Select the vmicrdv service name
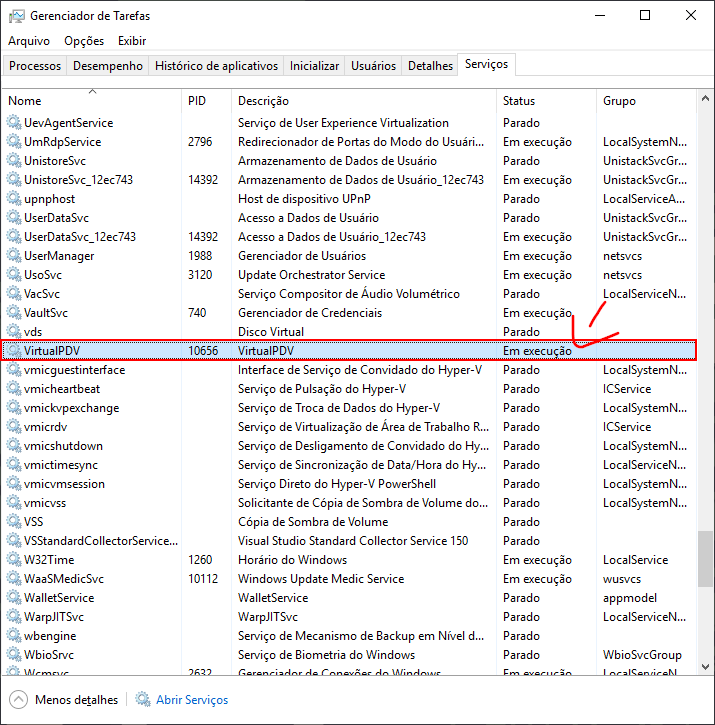 (x=45, y=427)
